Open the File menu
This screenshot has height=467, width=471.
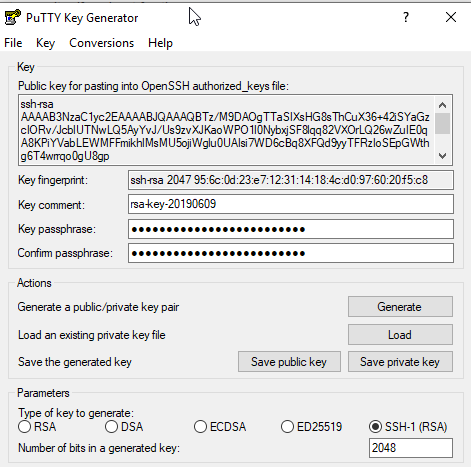[x=13, y=43]
